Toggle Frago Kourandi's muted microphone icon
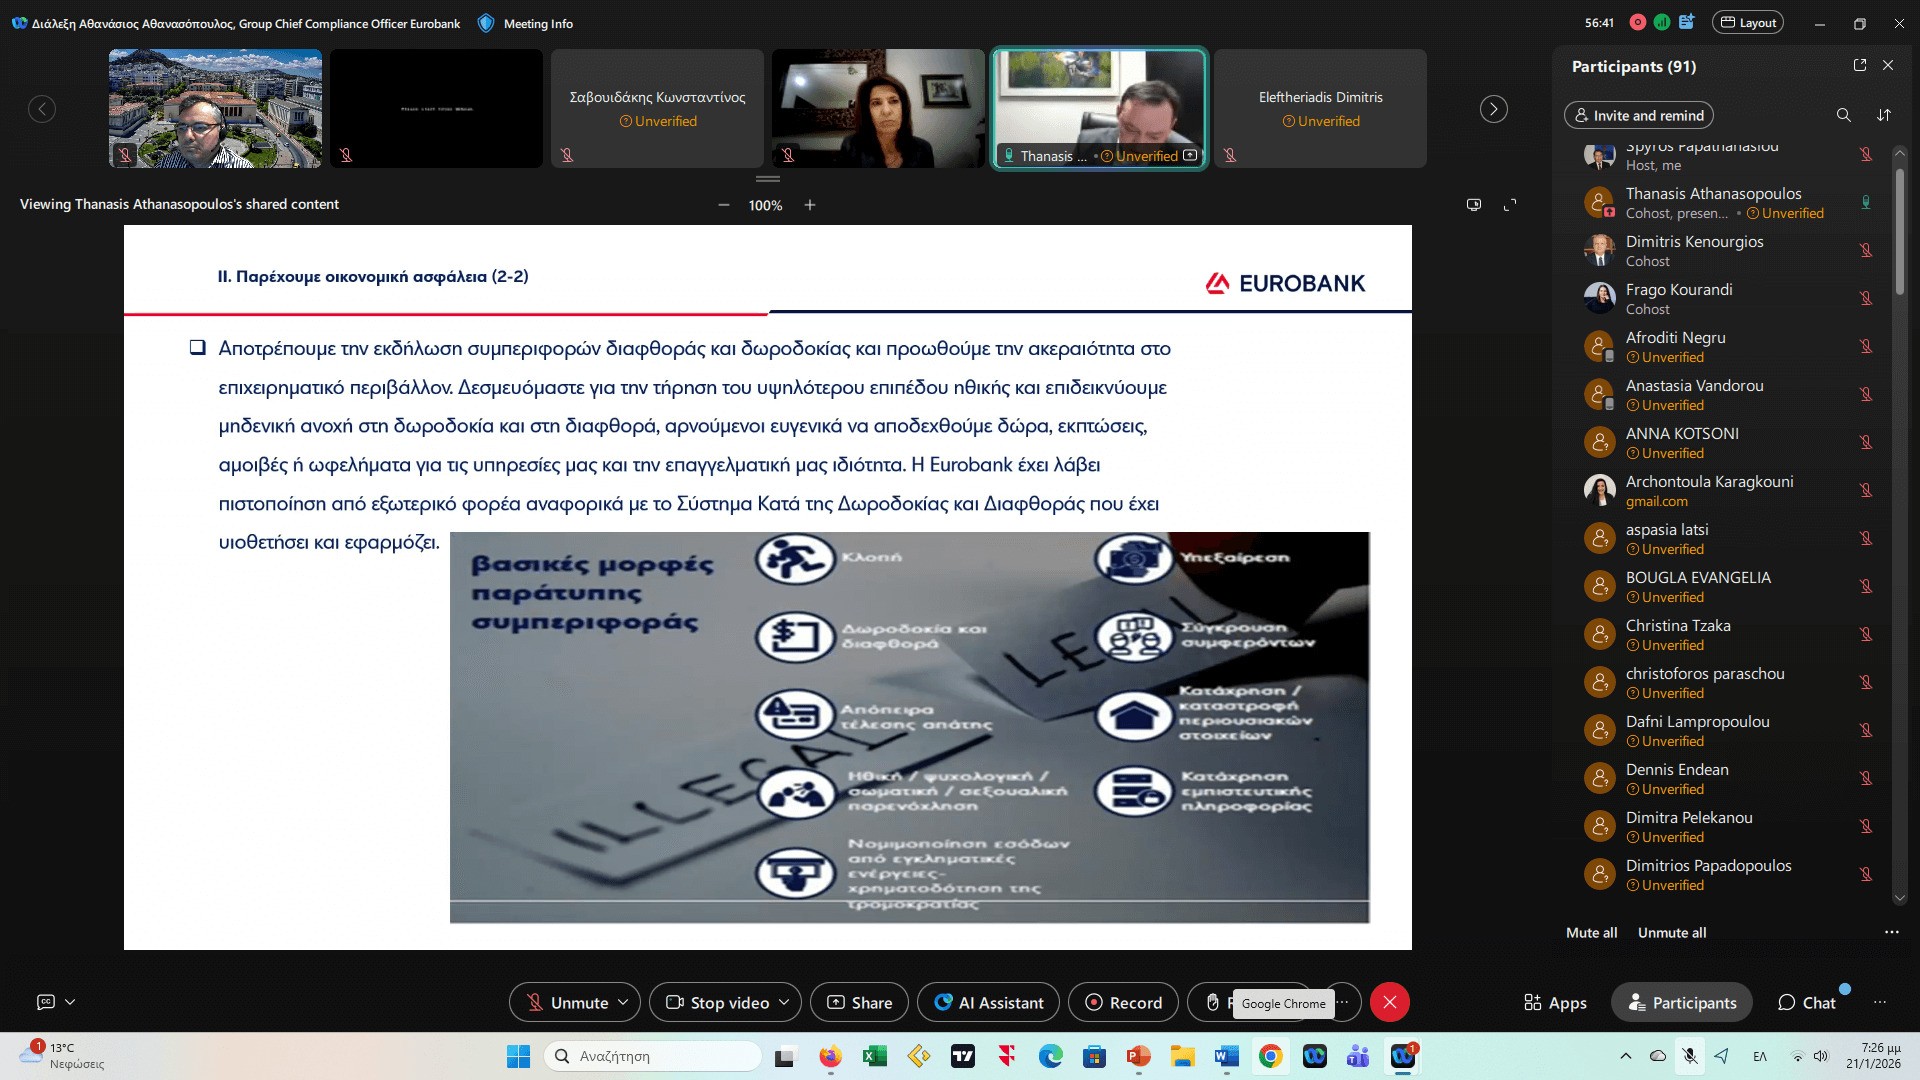This screenshot has height=1080, width=1920. point(1865,298)
